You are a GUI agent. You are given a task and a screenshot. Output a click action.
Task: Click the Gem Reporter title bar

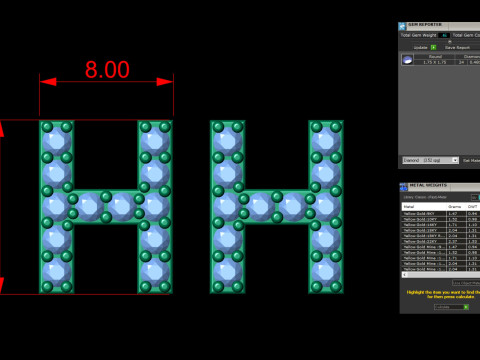439,26
